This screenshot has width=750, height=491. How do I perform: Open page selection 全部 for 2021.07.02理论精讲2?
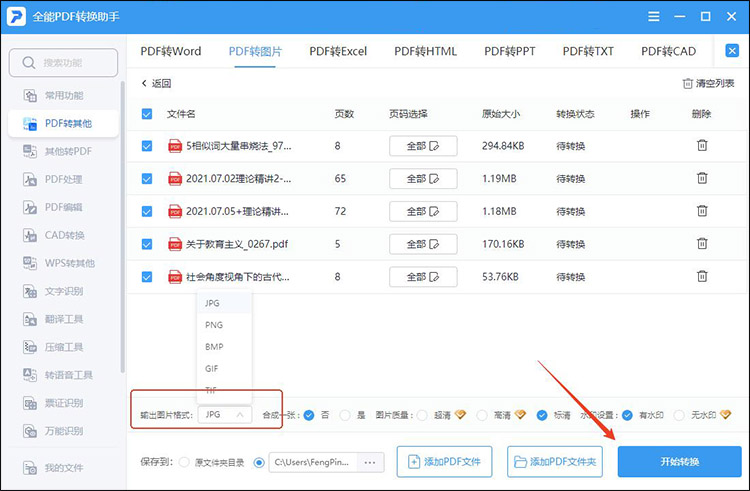coord(423,179)
